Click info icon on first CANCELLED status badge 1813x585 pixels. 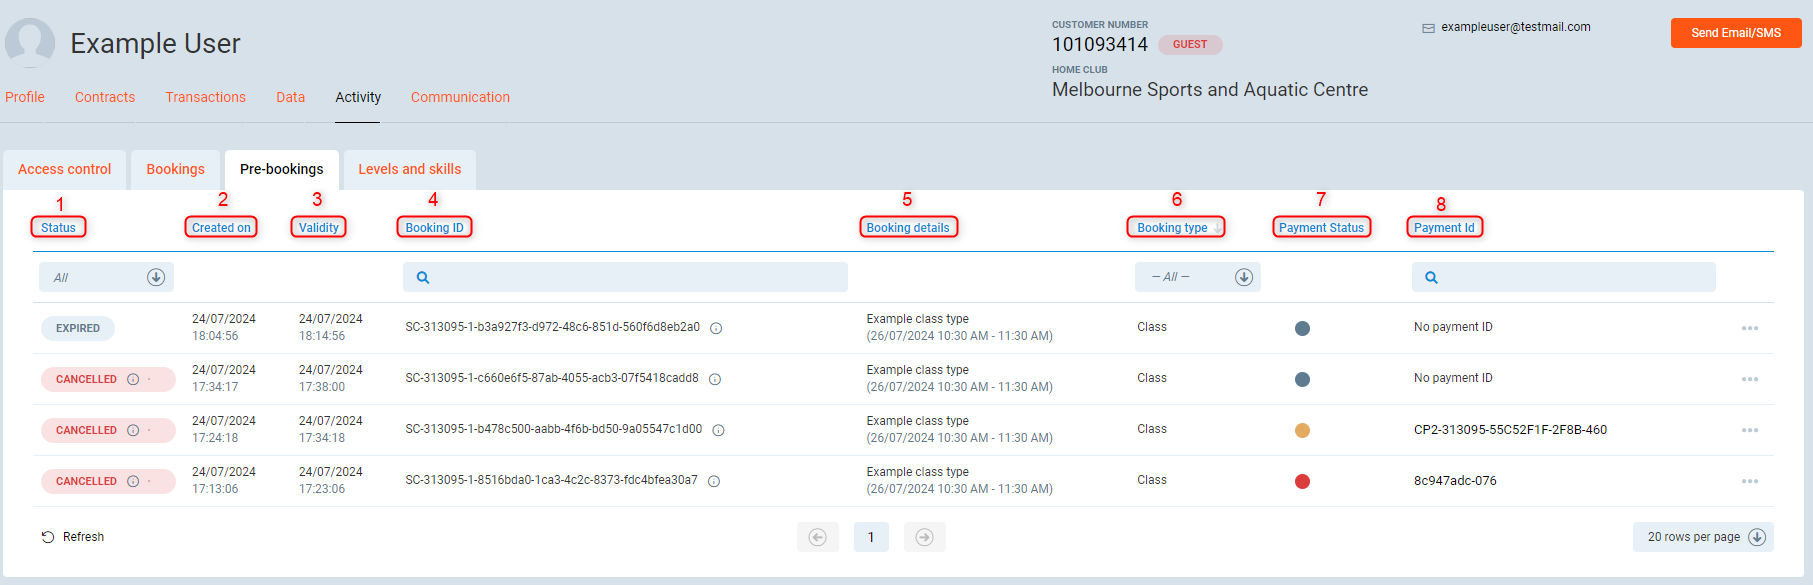[x=133, y=379]
